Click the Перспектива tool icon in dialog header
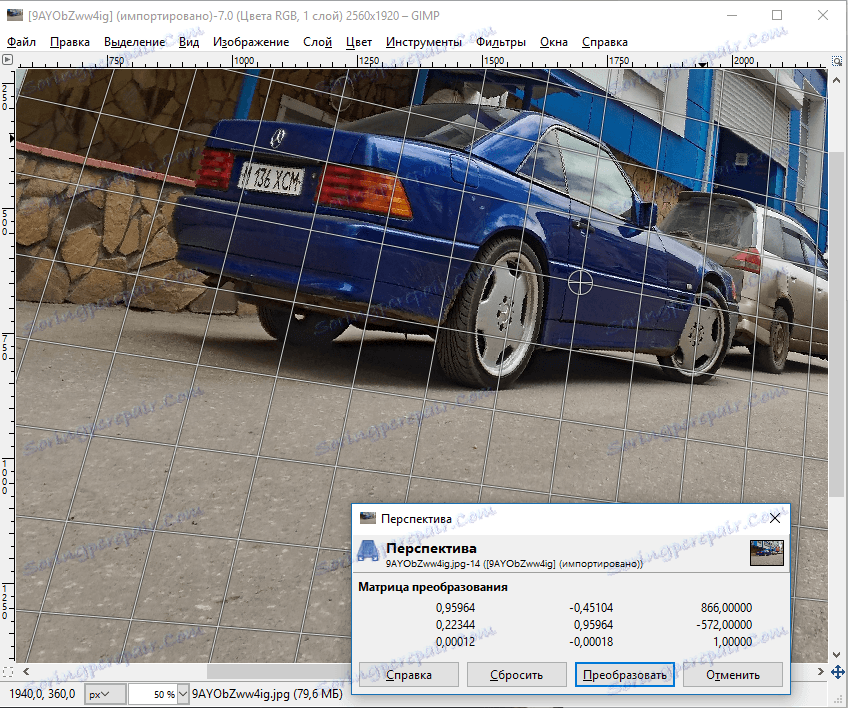The width and height of the screenshot is (848, 708). click(x=368, y=551)
